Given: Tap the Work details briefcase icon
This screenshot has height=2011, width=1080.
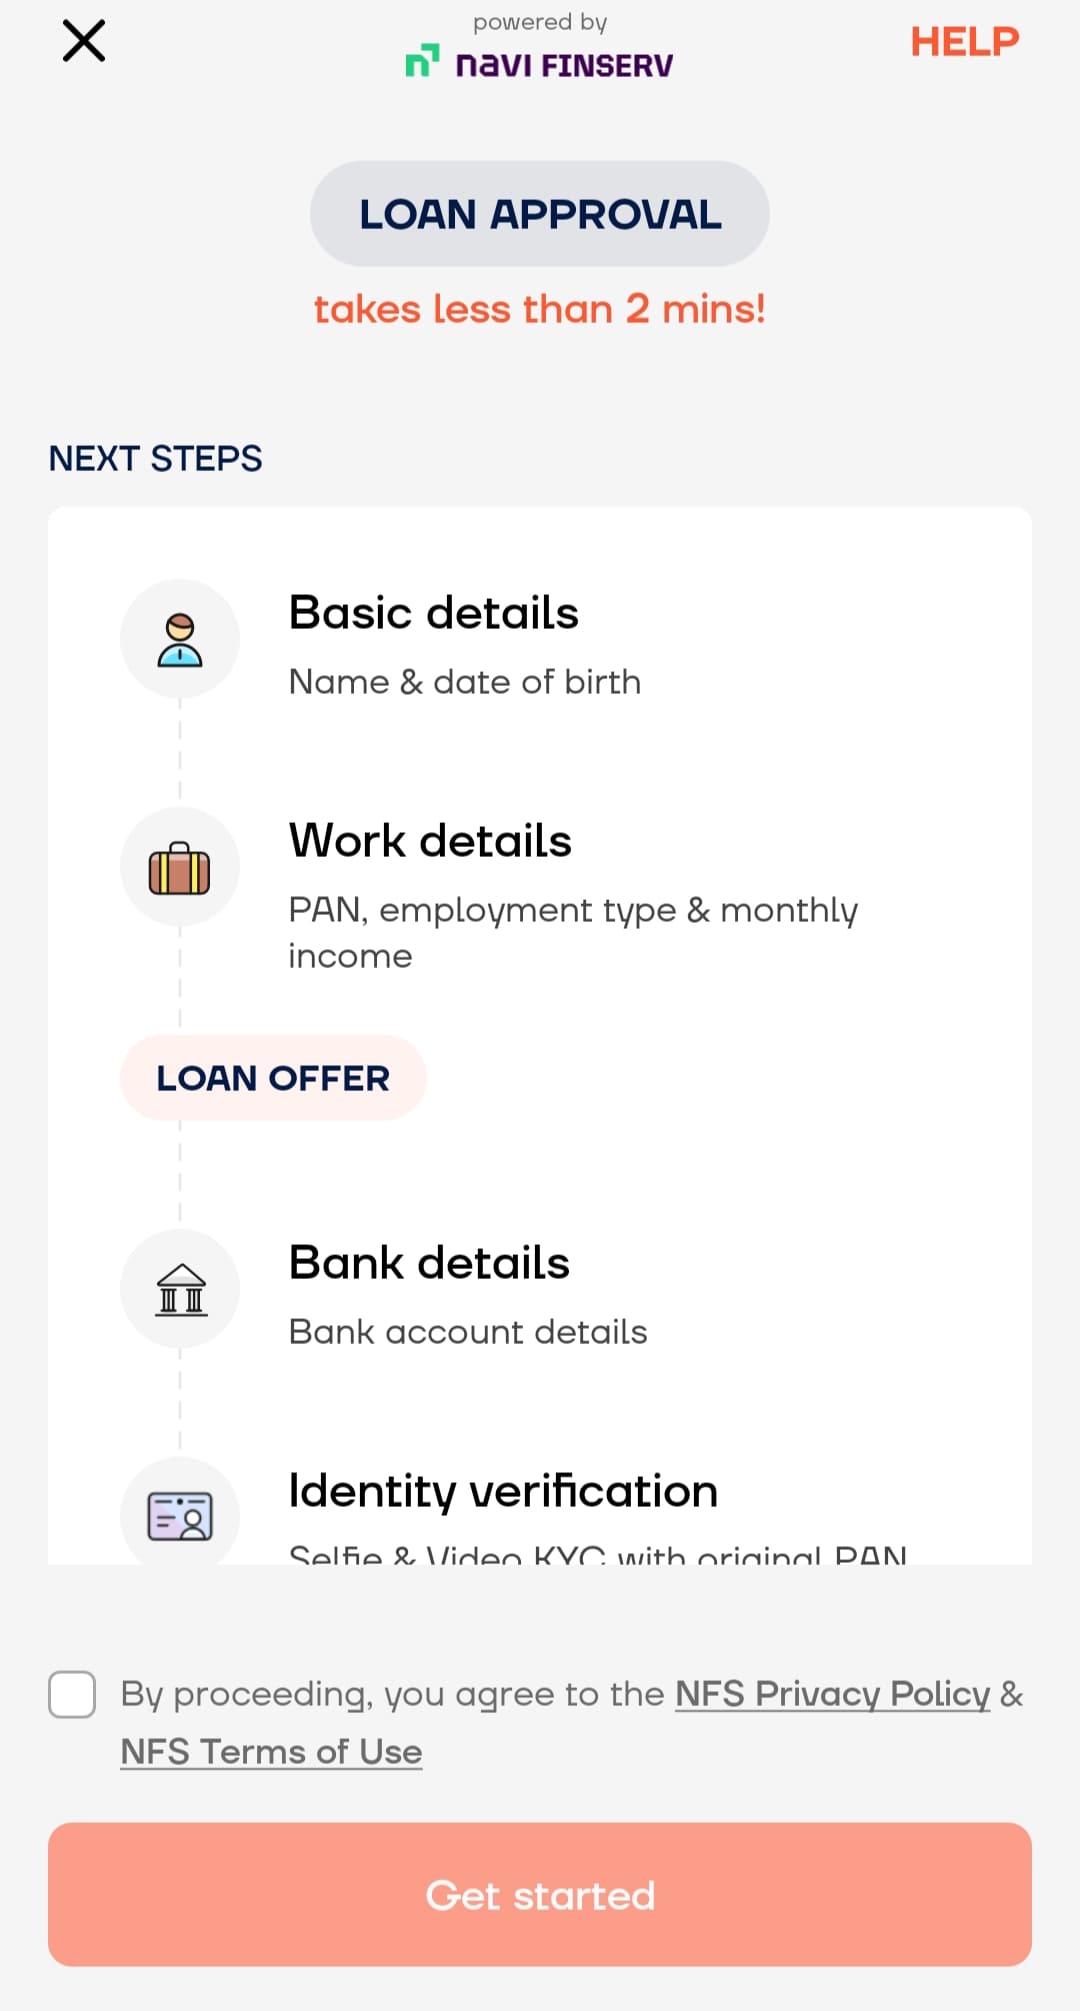Looking at the screenshot, I should pos(180,867).
